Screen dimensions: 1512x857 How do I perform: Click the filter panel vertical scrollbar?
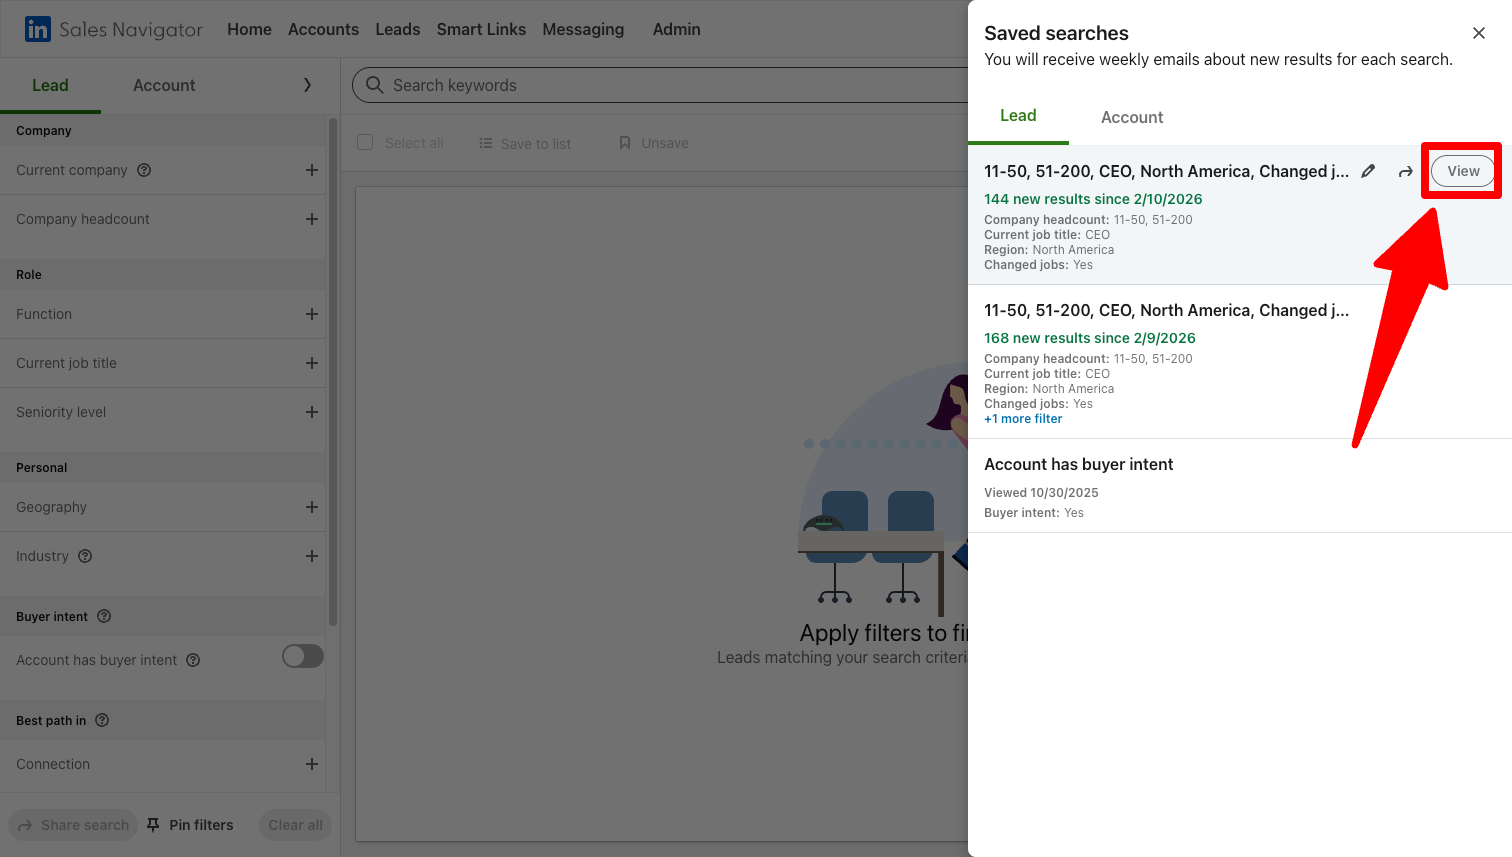(x=333, y=370)
